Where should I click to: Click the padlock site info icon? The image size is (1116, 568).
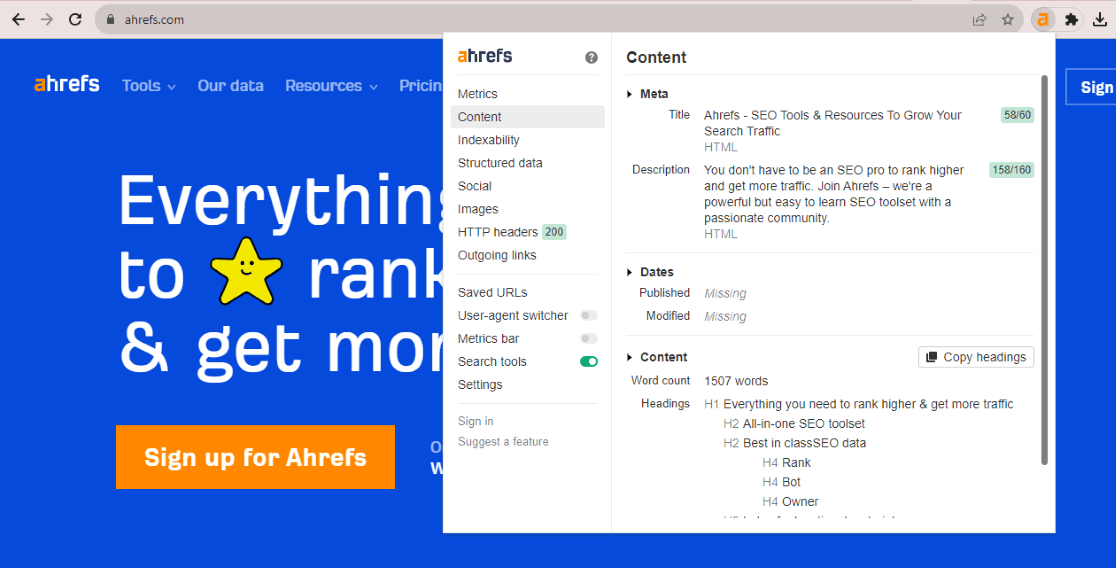[110, 20]
